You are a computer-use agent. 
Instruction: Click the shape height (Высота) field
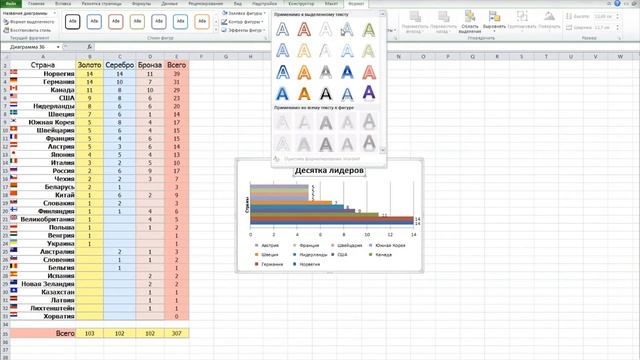603,16
